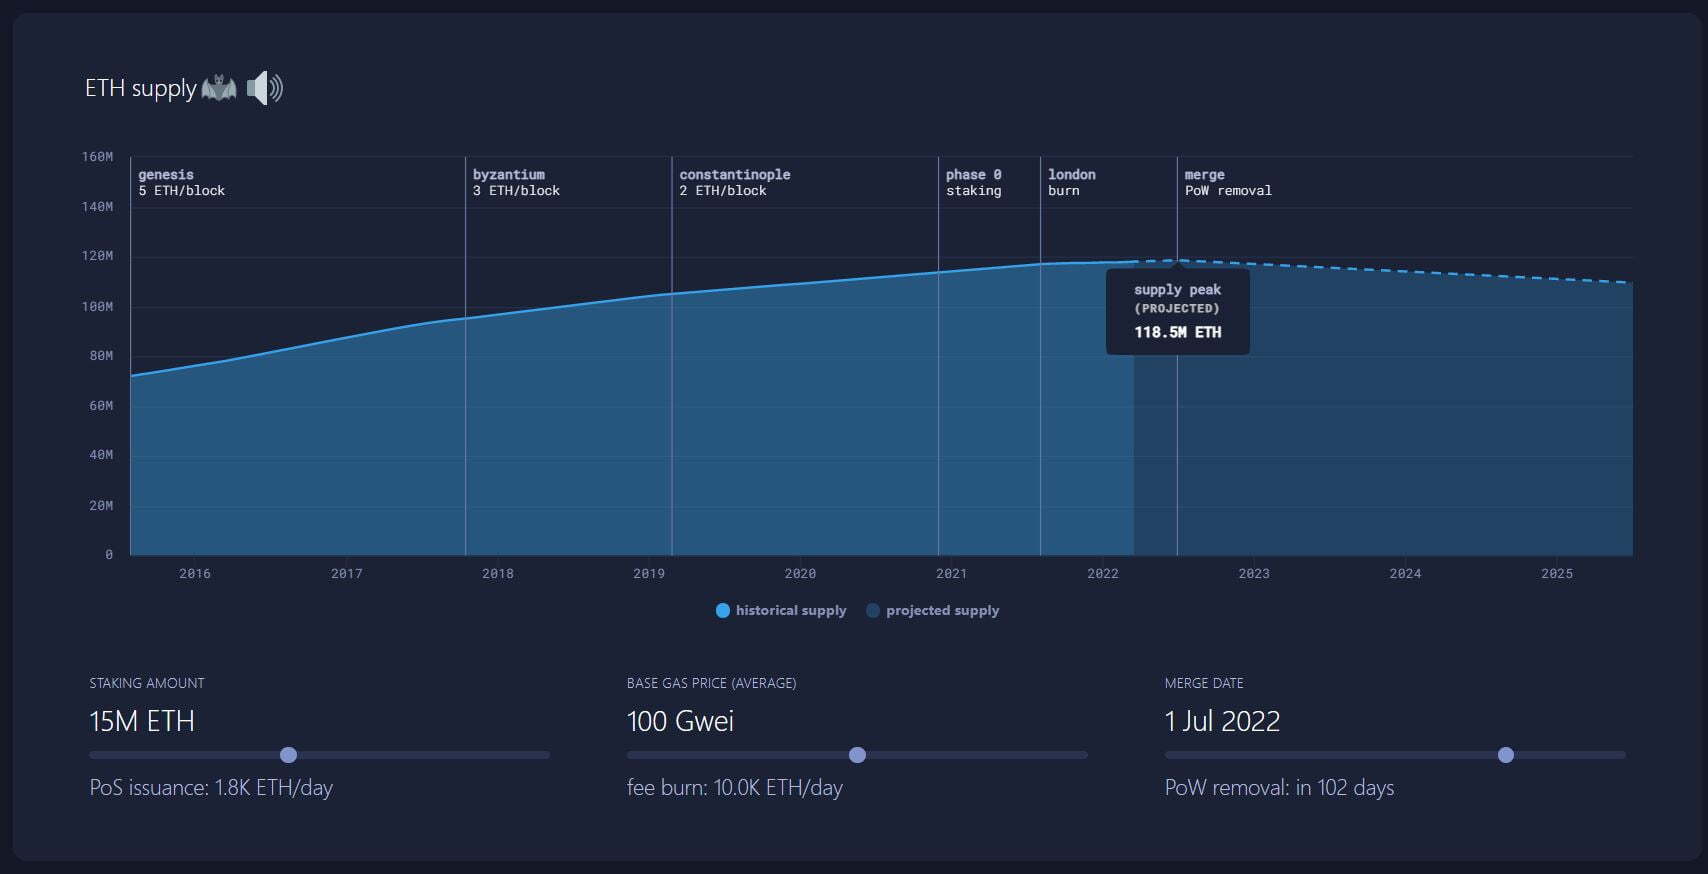The height and width of the screenshot is (874, 1708).
Task: Adjust the base gas price slider handle
Action: (x=857, y=755)
